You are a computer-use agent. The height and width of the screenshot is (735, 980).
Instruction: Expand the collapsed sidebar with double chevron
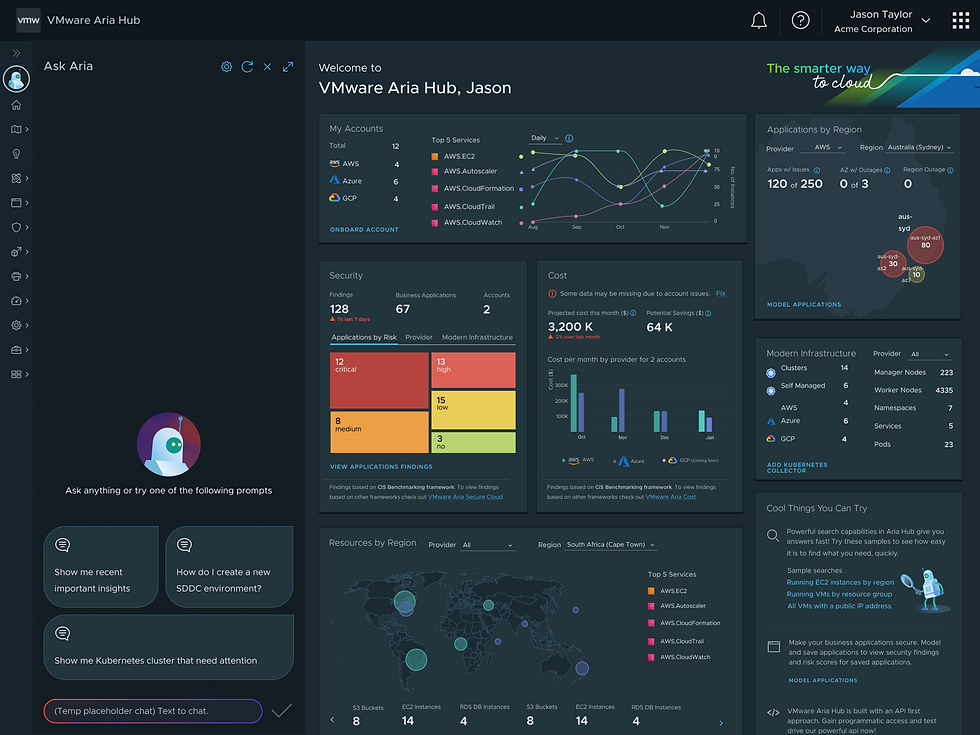click(16, 53)
